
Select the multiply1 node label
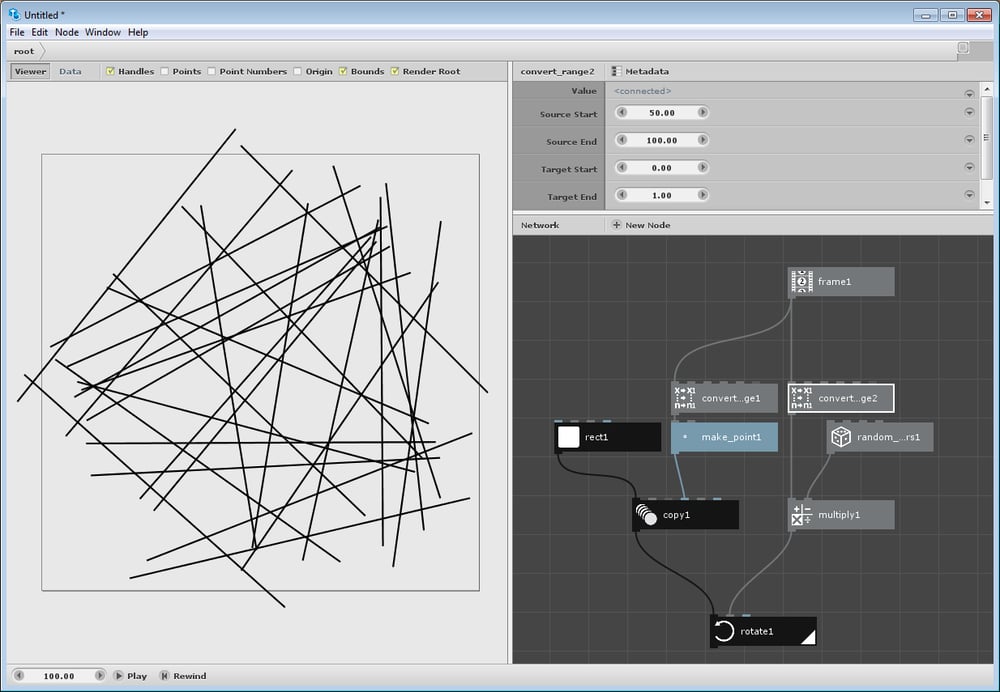pyautogui.click(x=839, y=515)
